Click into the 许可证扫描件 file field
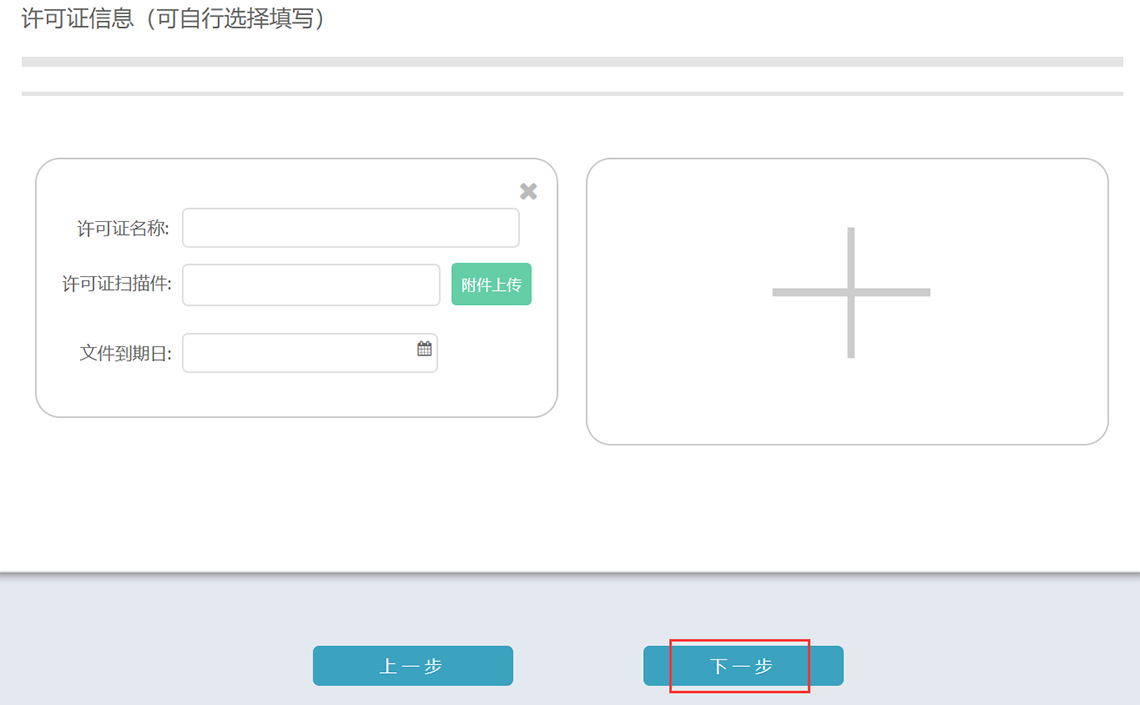Screen dimensions: 1140x705 click(310, 285)
